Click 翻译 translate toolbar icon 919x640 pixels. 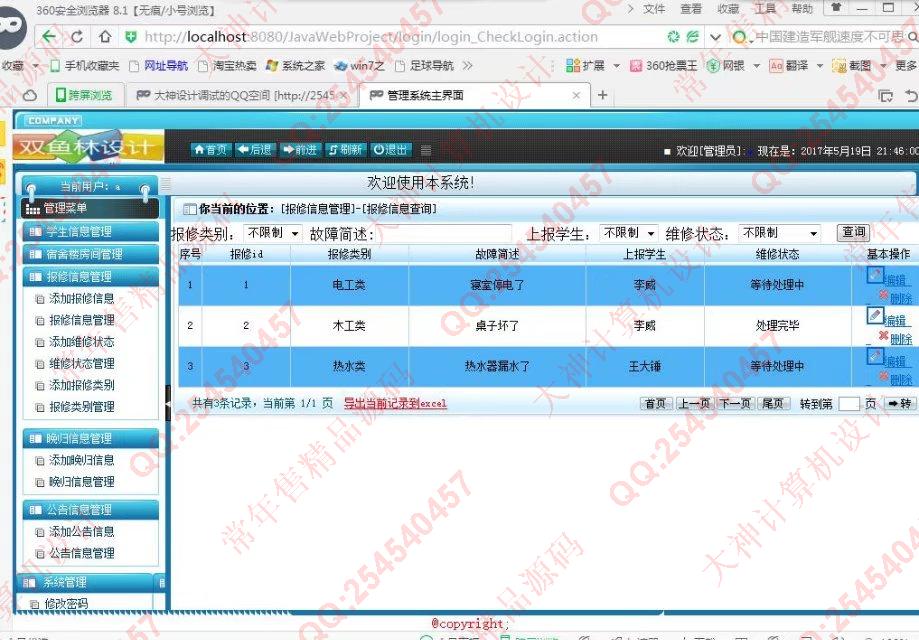point(789,66)
